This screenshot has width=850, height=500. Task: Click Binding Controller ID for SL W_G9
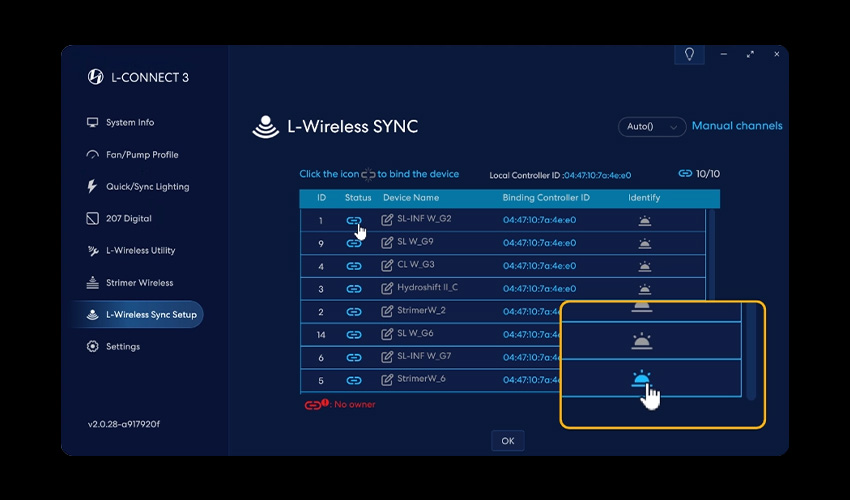[539, 243]
